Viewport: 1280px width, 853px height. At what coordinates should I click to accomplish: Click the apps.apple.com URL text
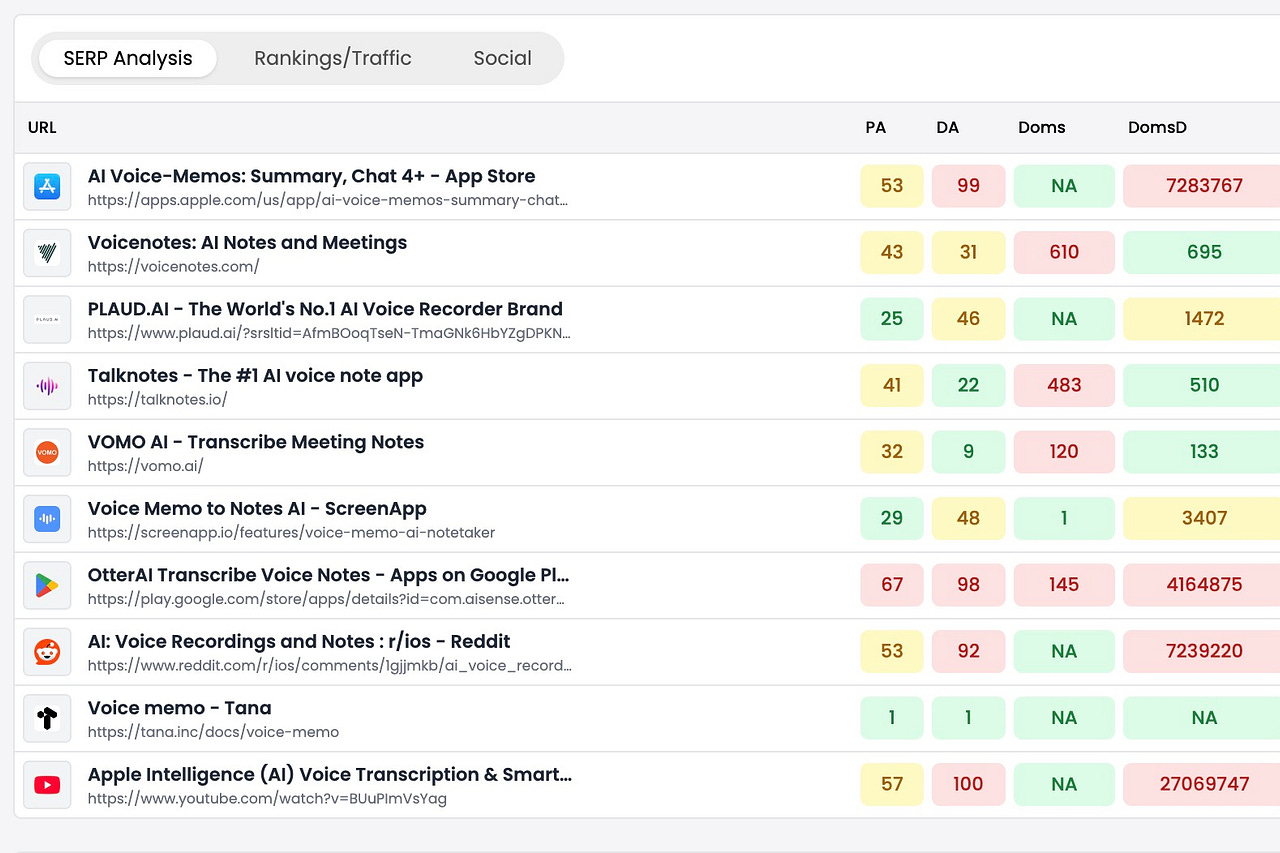[x=328, y=200]
